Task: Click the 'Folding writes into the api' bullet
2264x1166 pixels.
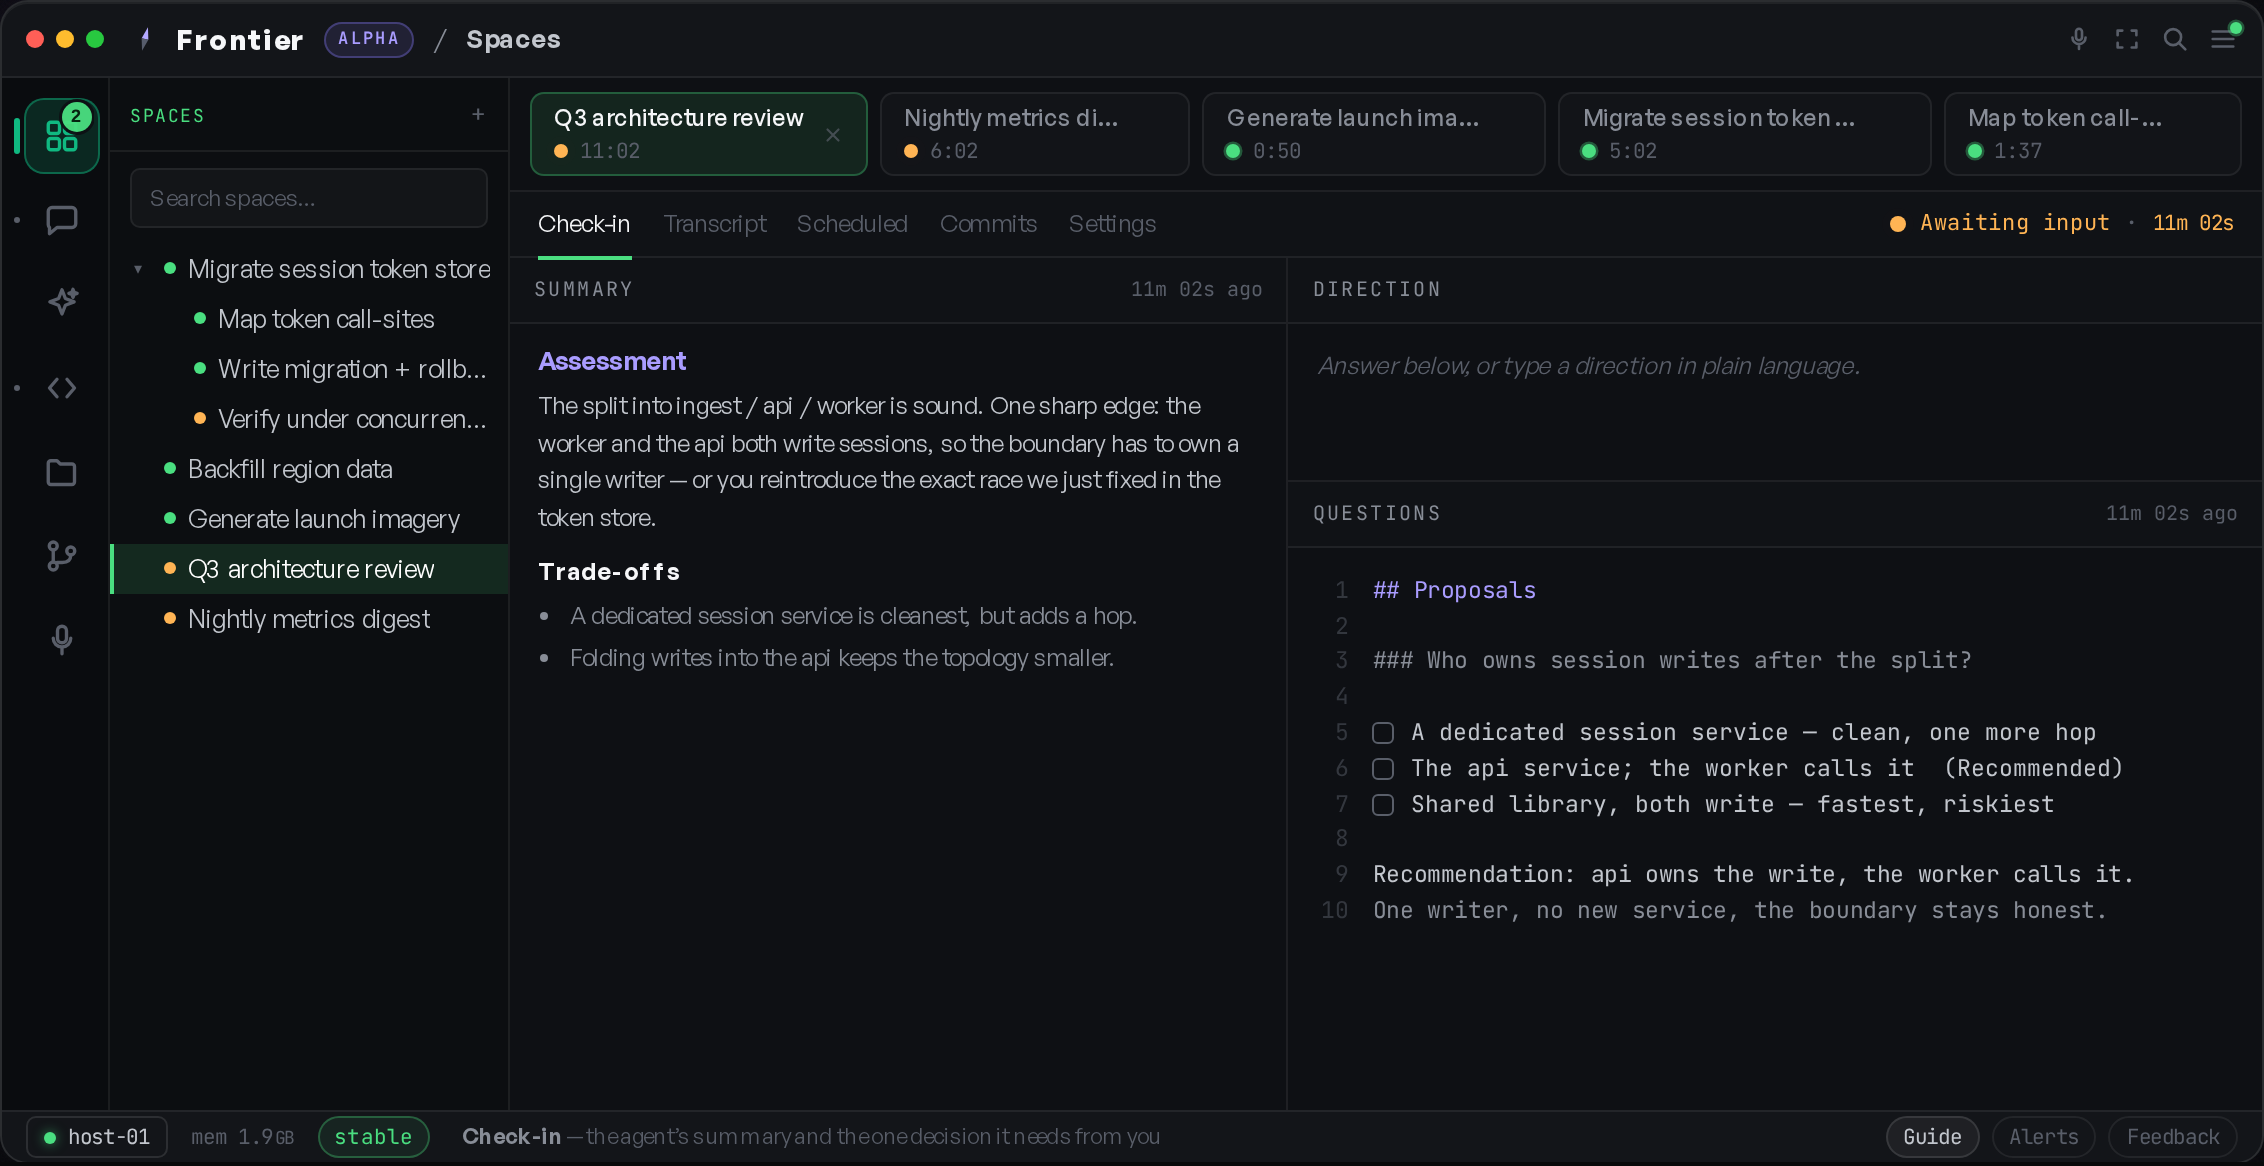Action: tap(841, 658)
